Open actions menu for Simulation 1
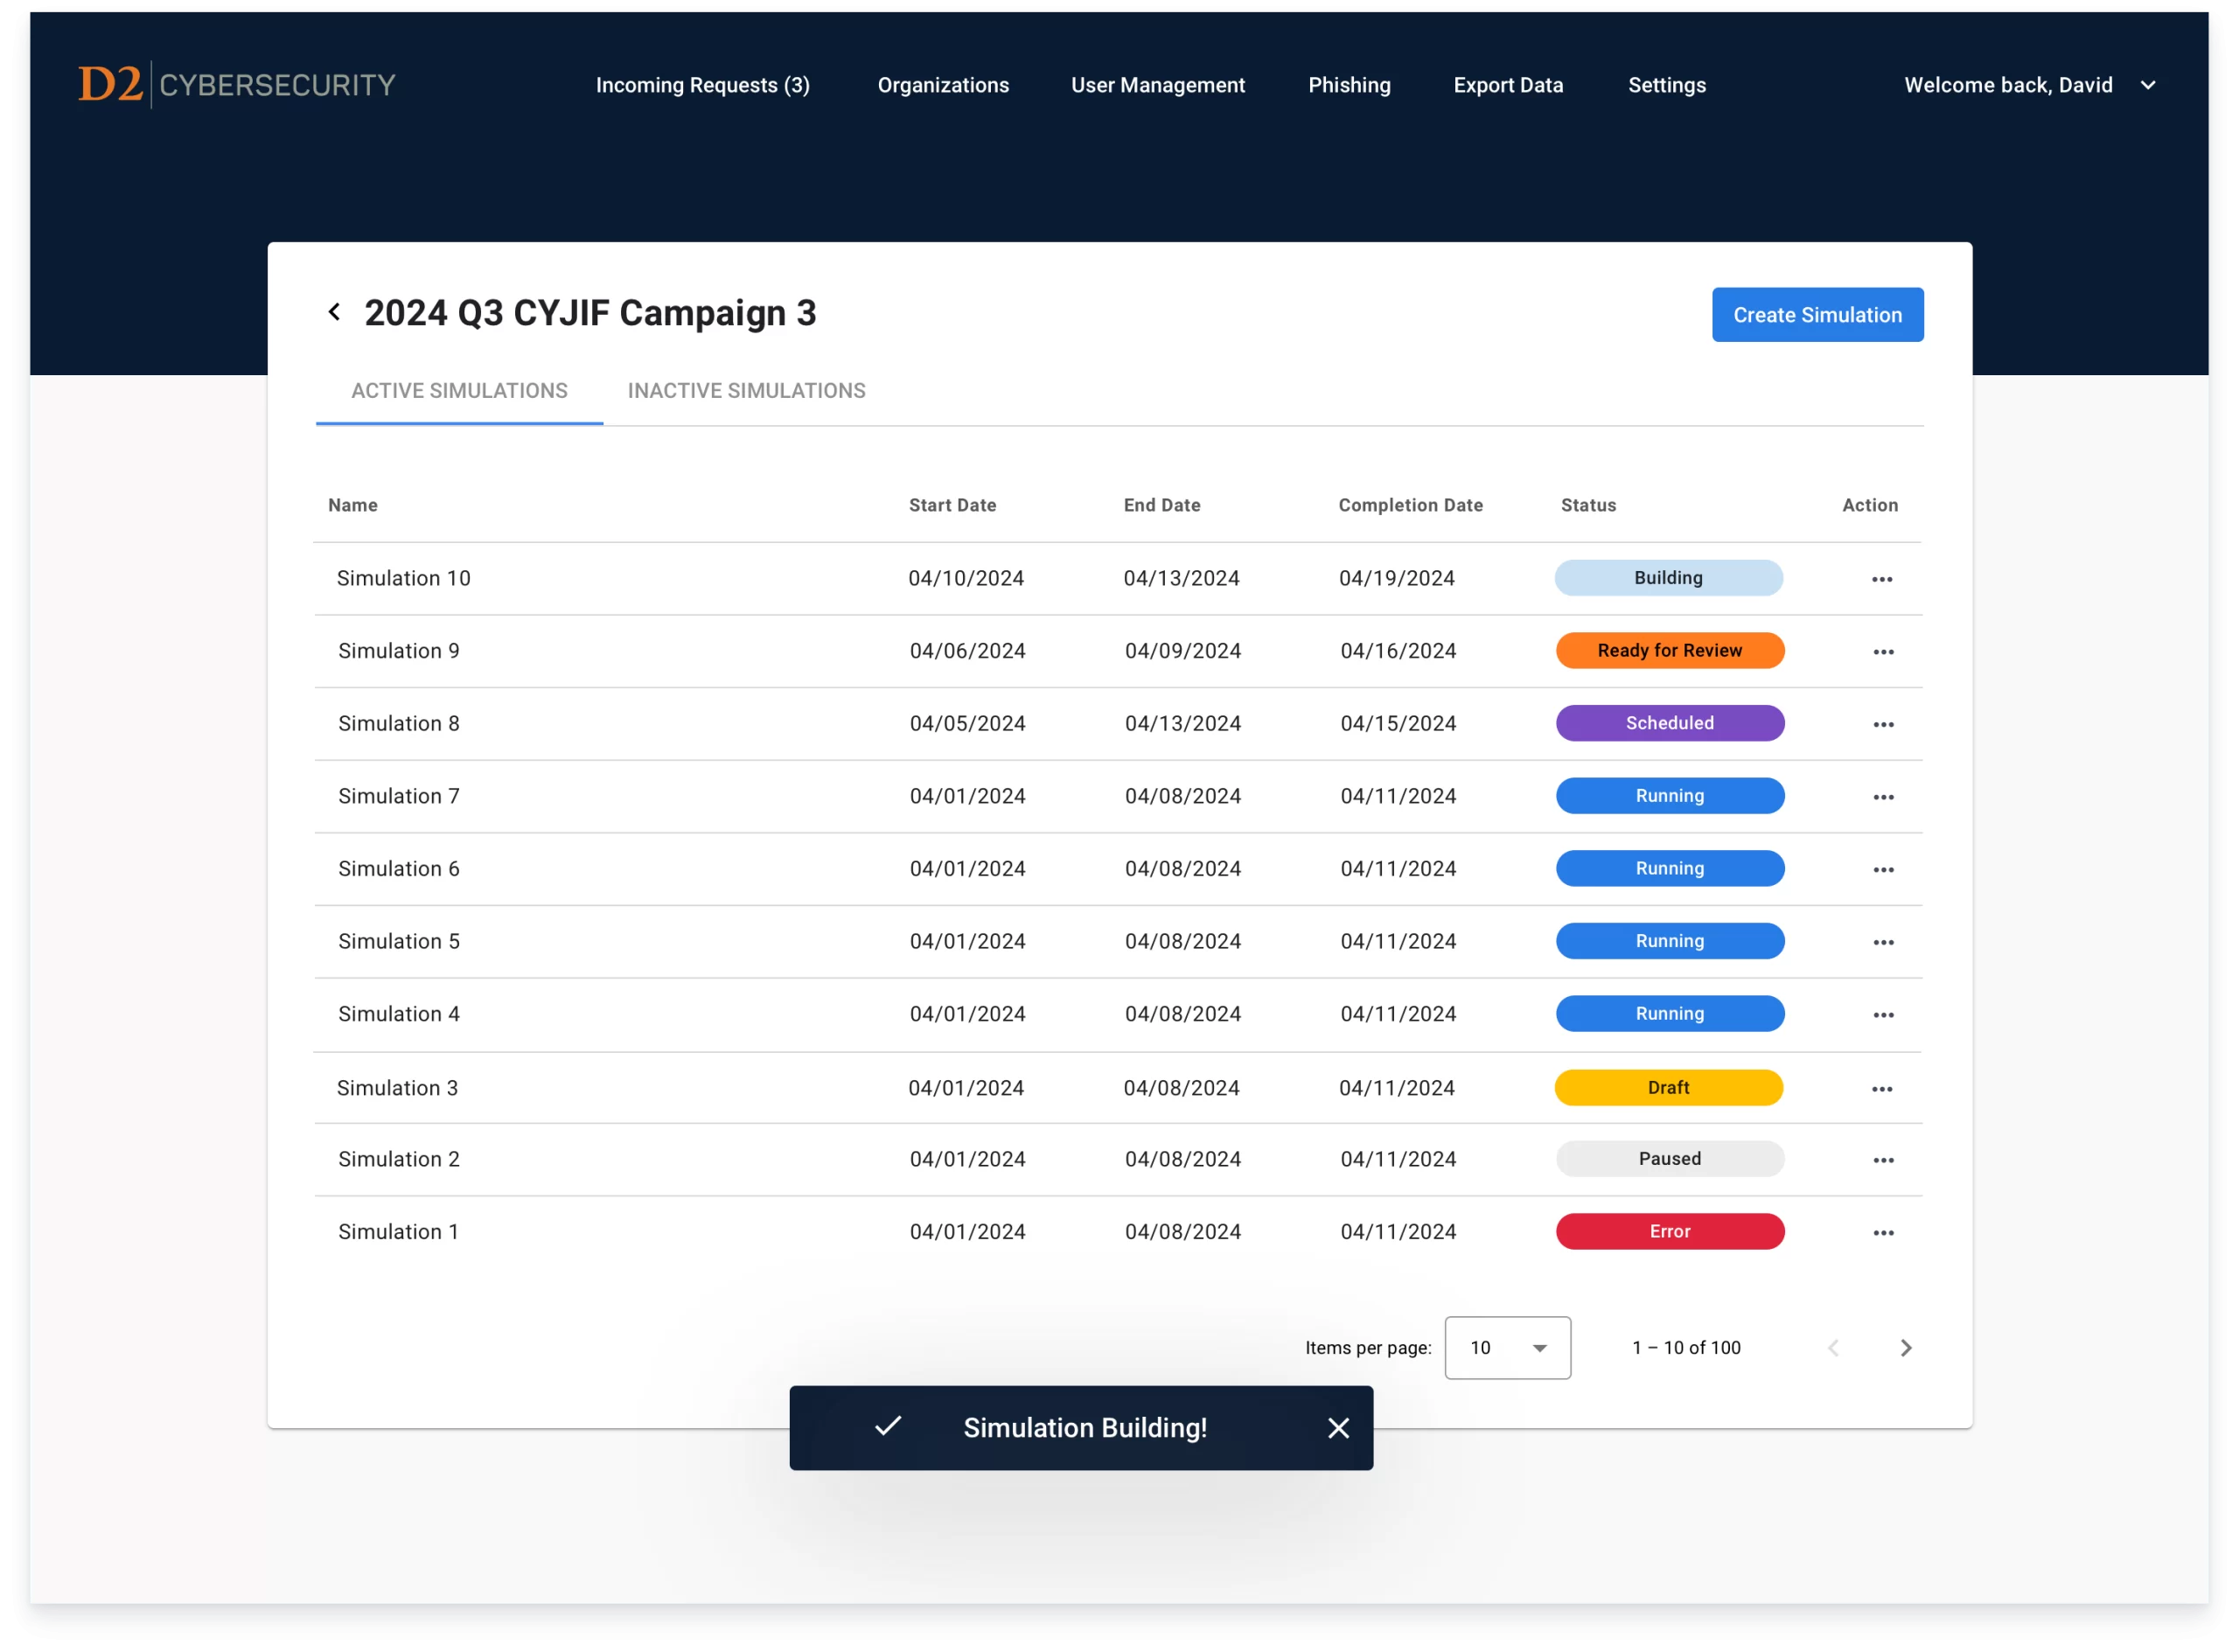The height and width of the screenshot is (1652, 2239). (1883, 1233)
